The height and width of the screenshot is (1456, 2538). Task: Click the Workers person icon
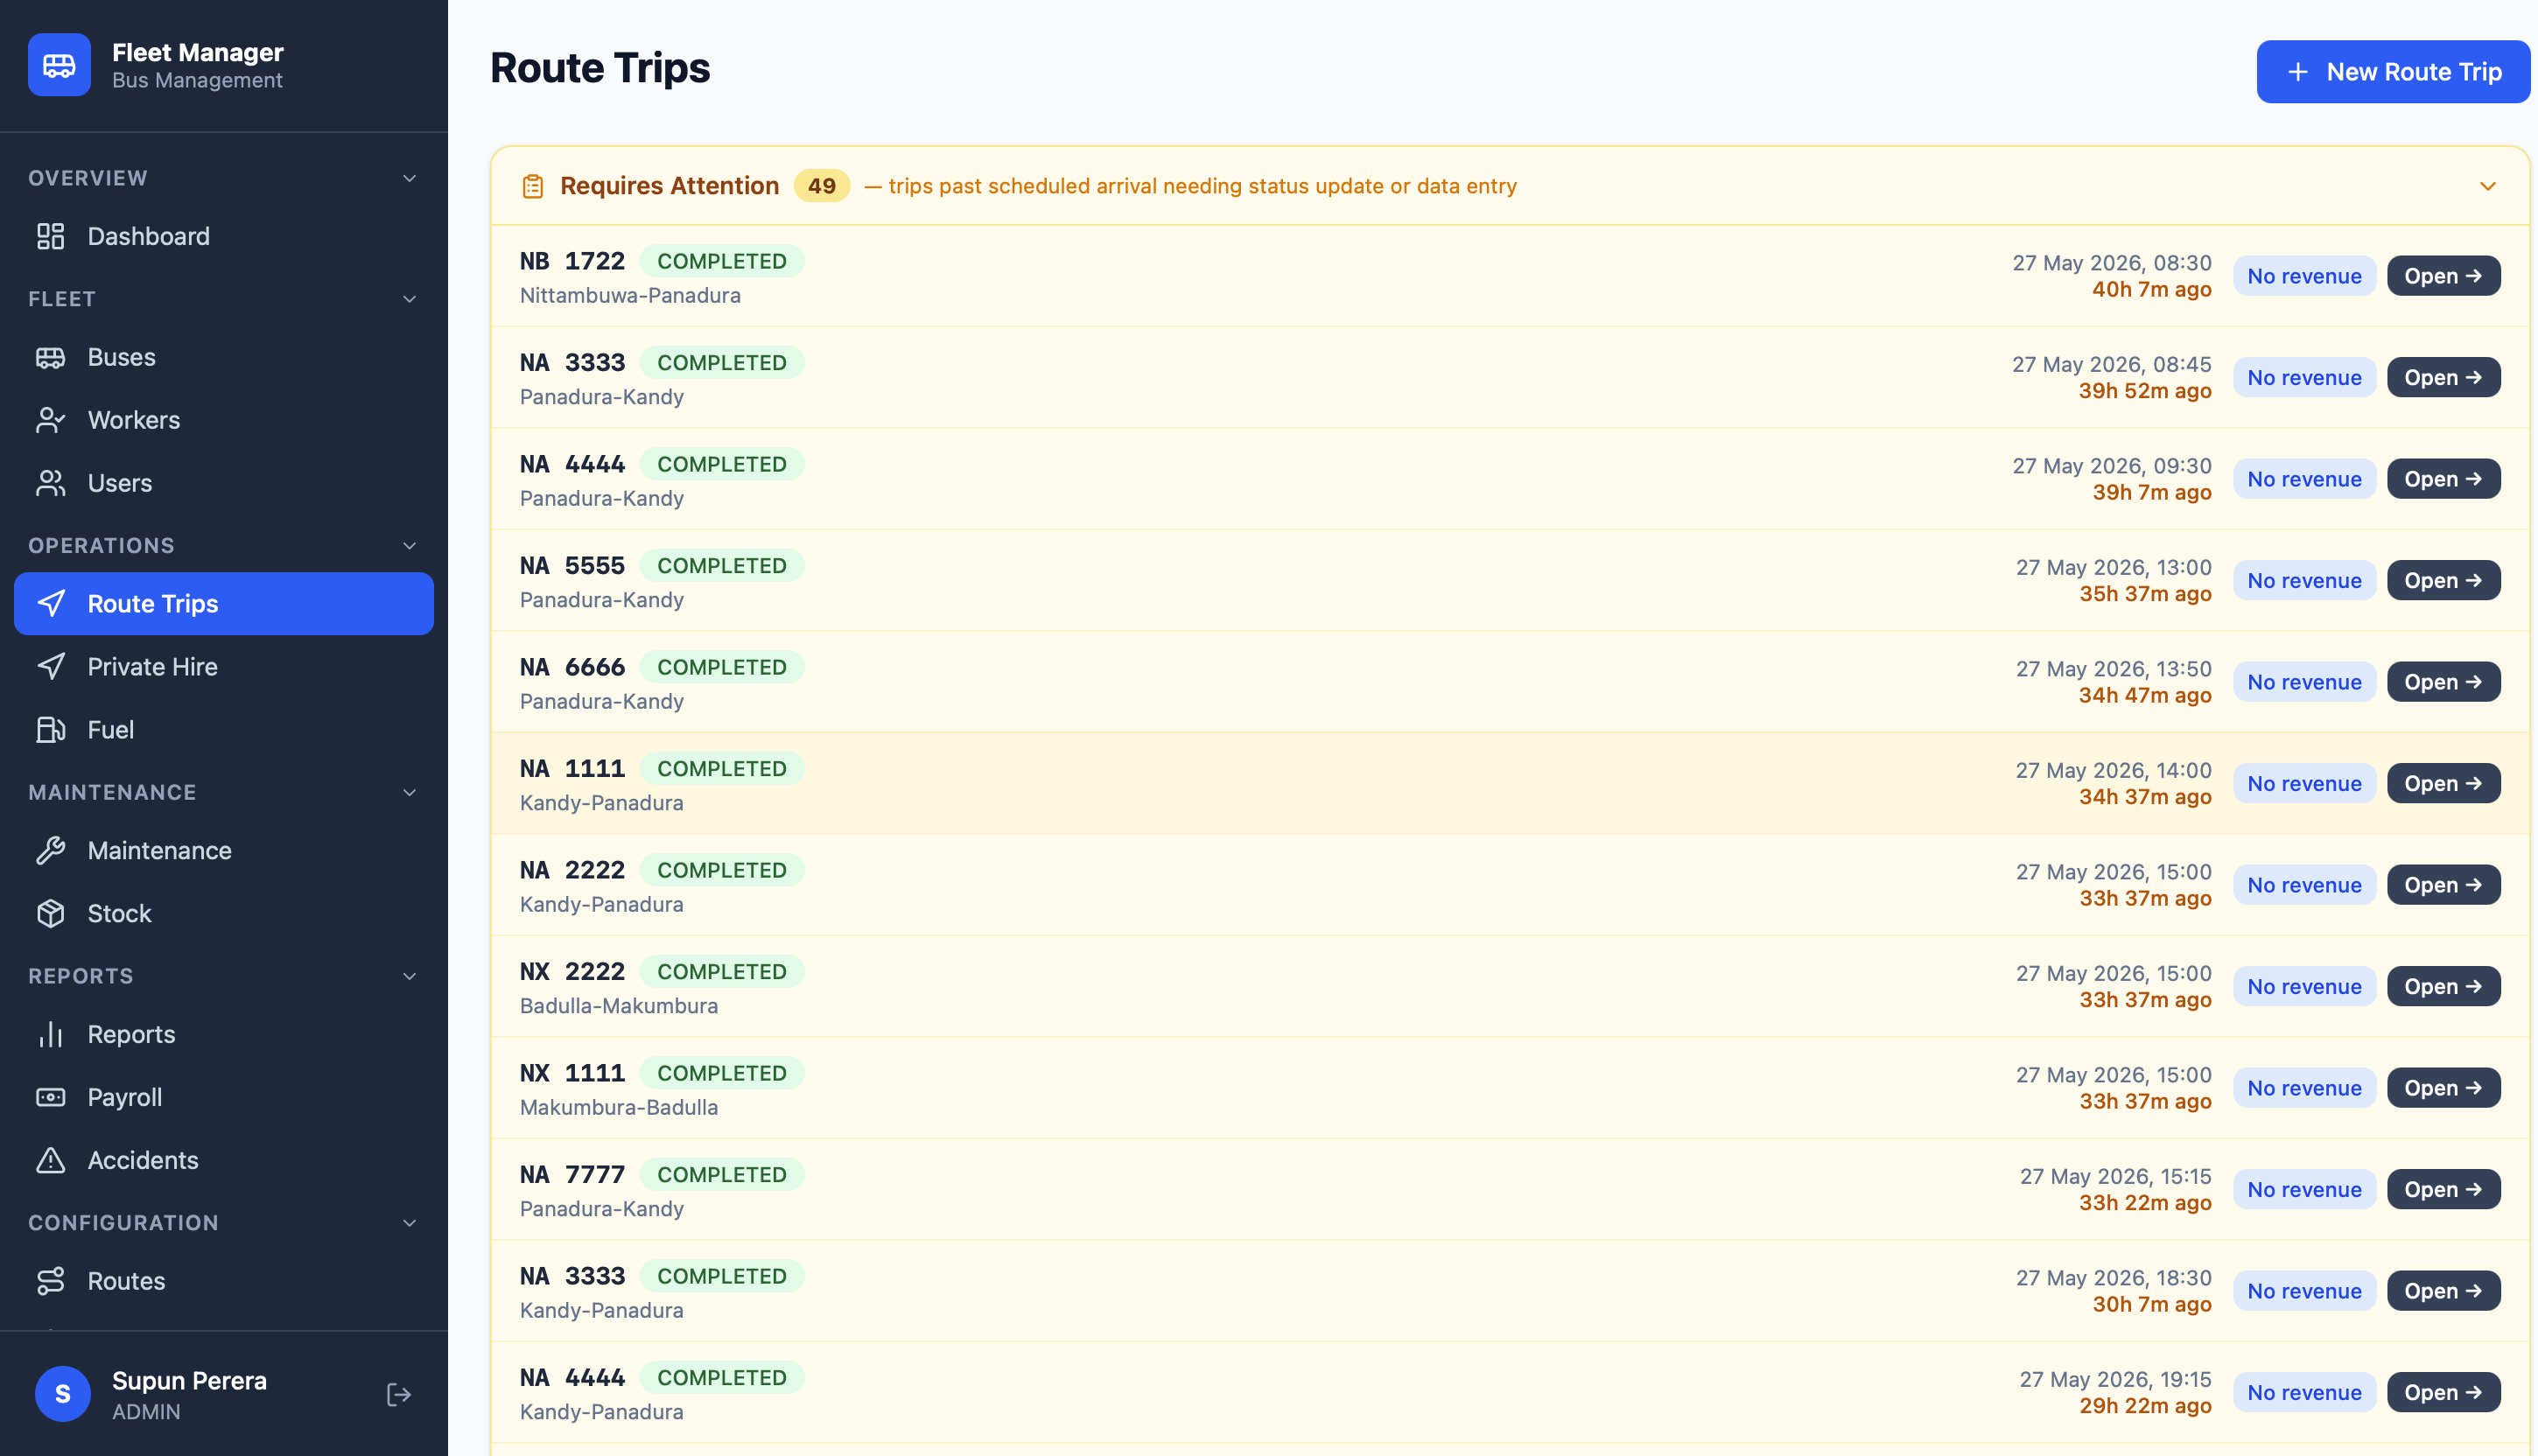(50, 420)
